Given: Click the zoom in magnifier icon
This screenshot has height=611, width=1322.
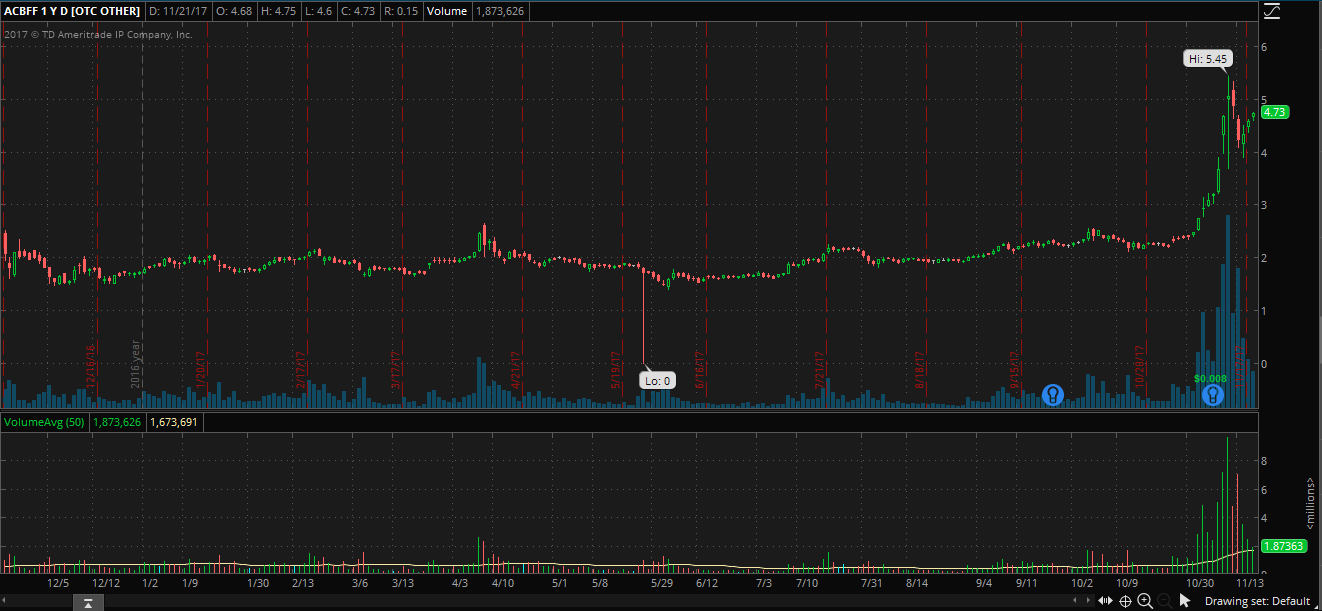Looking at the screenshot, I should coord(1145,601).
